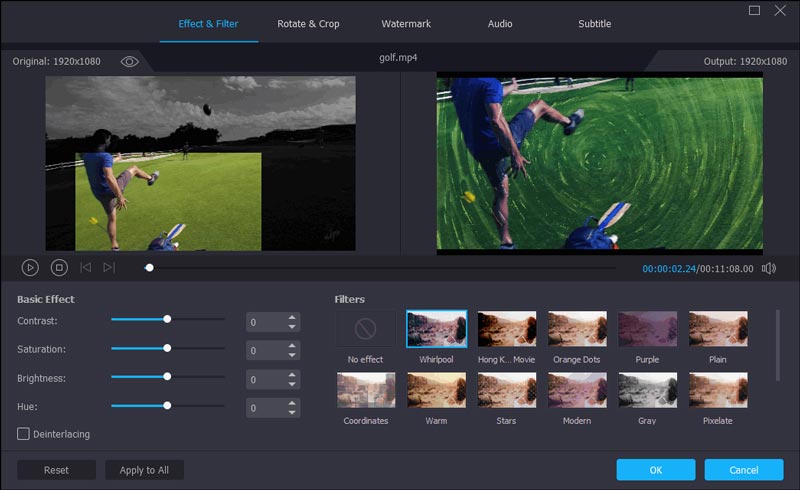Jump to previous frame
800x490 pixels.
pyautogui.click(x=85, y=267)
